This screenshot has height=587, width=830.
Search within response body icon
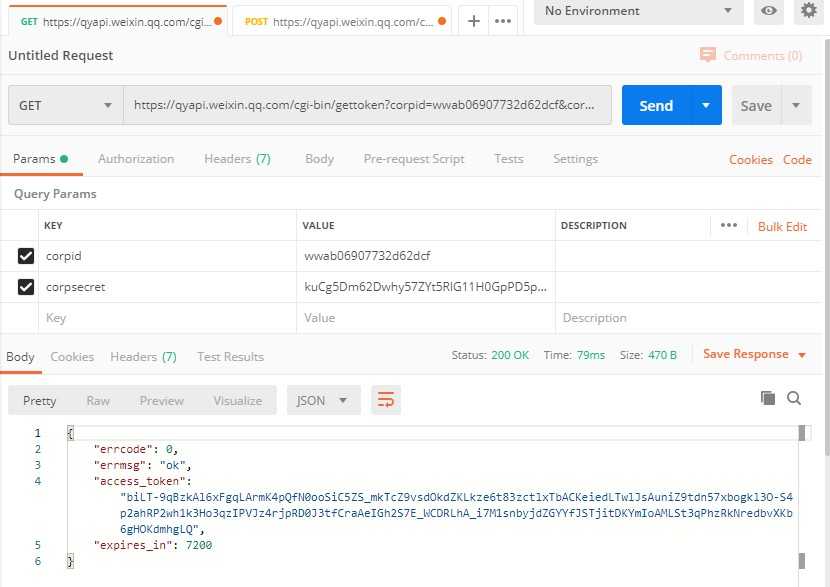793,398
